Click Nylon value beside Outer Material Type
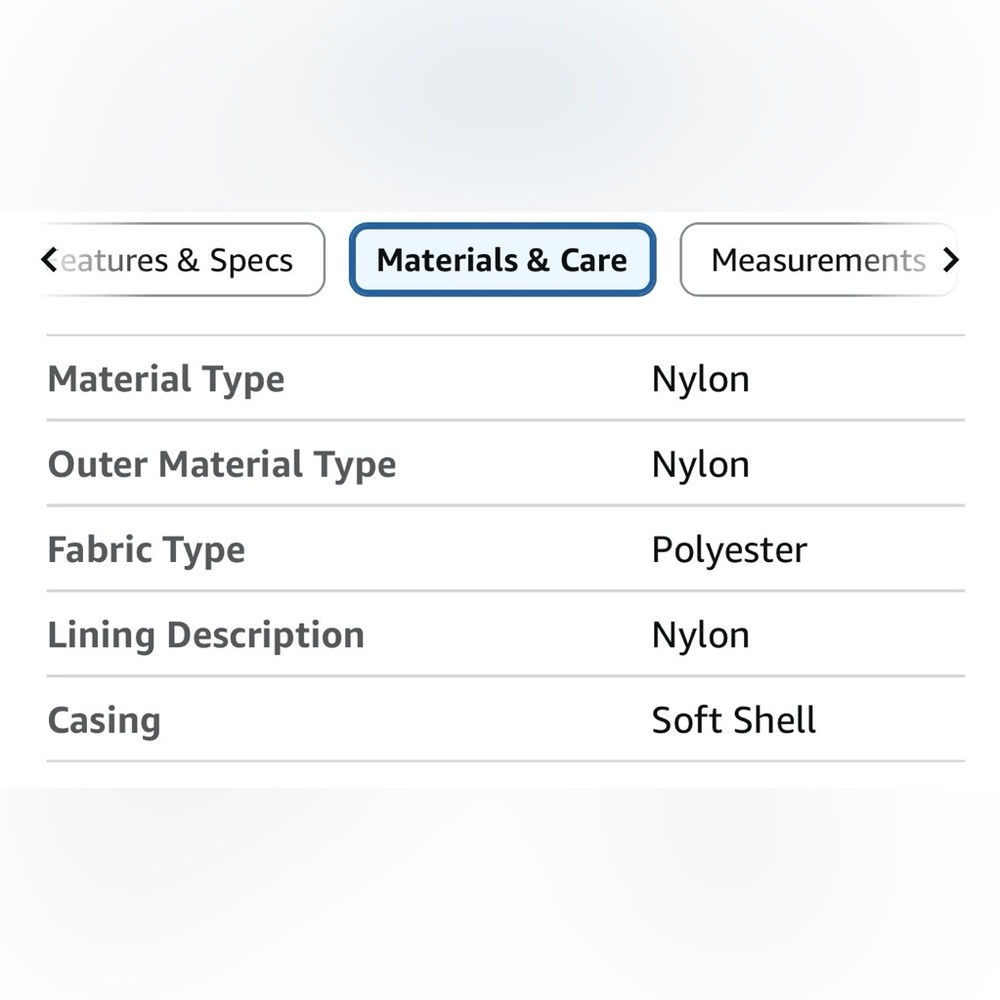 [700, 464]
